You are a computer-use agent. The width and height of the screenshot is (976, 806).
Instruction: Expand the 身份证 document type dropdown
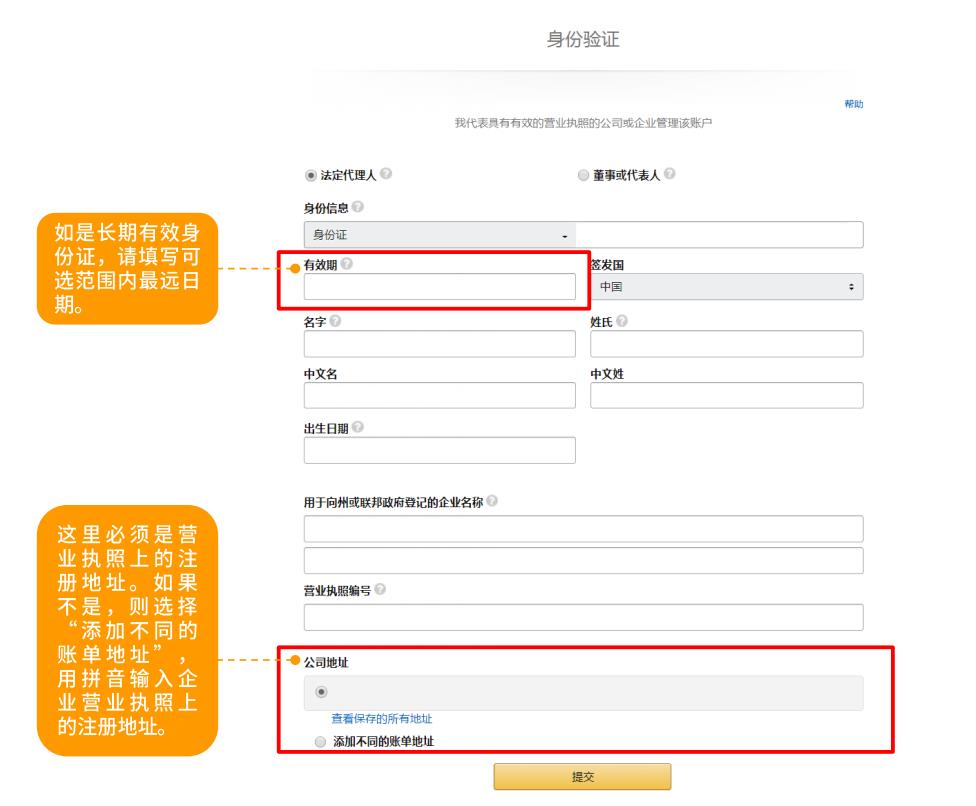(x=438, y=235)
